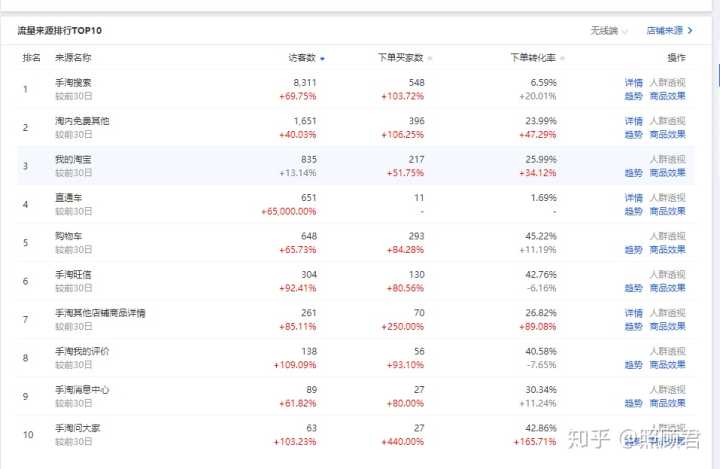View 趋势 for the 手淘搜索 row
This screenshot has width=720, height=469.
point(634,96)
